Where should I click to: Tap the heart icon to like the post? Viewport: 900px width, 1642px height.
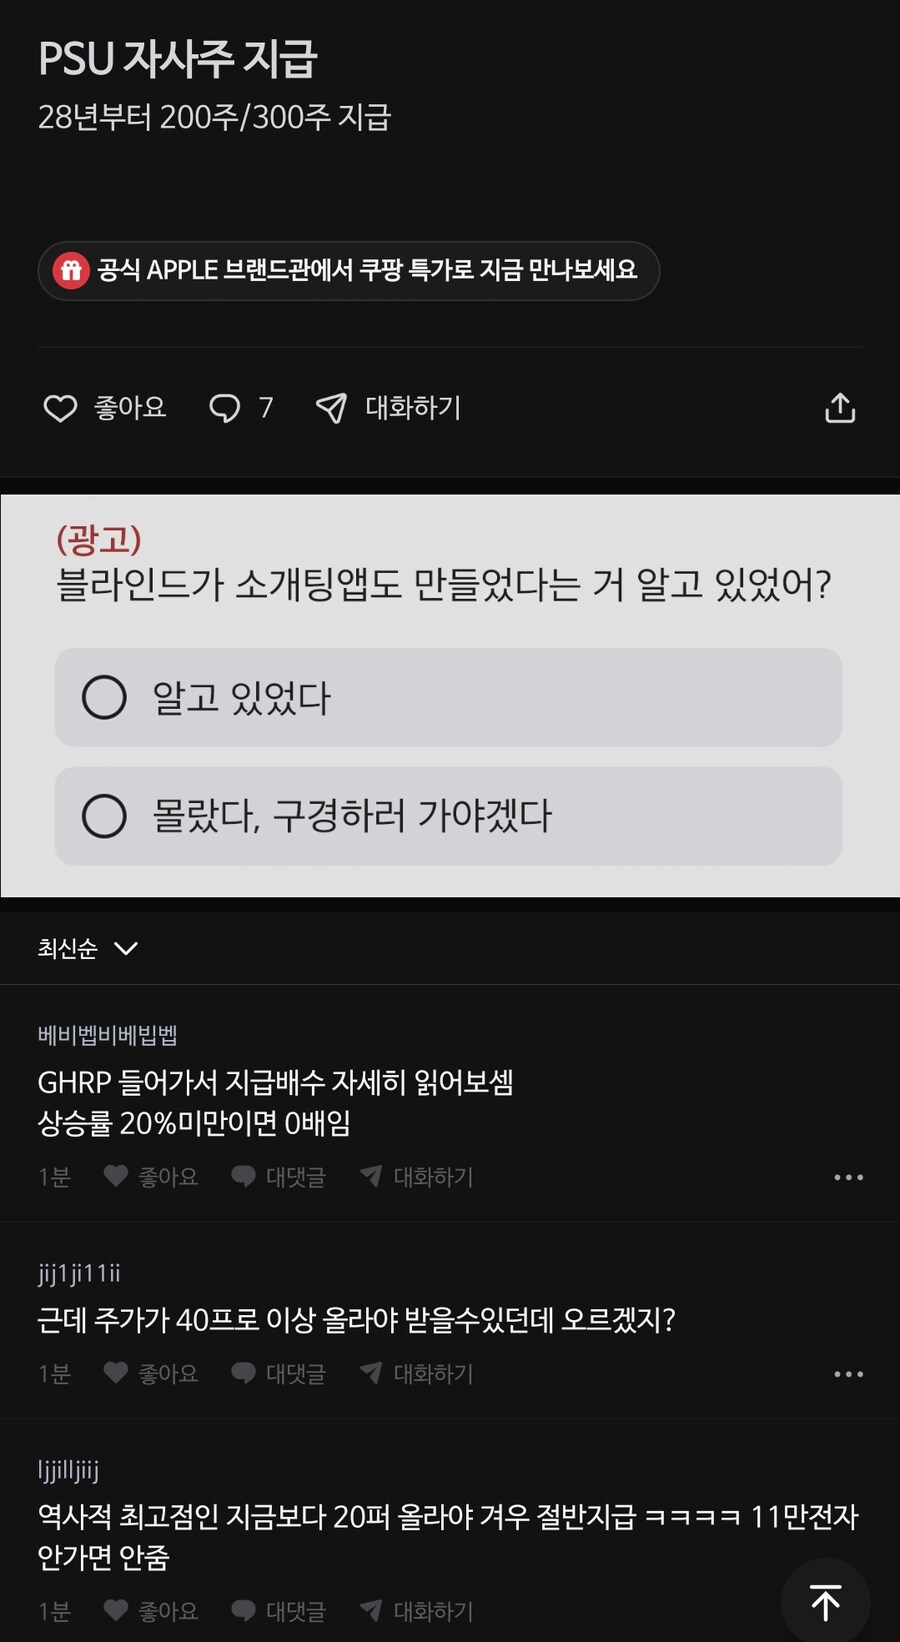pos(60,408)
